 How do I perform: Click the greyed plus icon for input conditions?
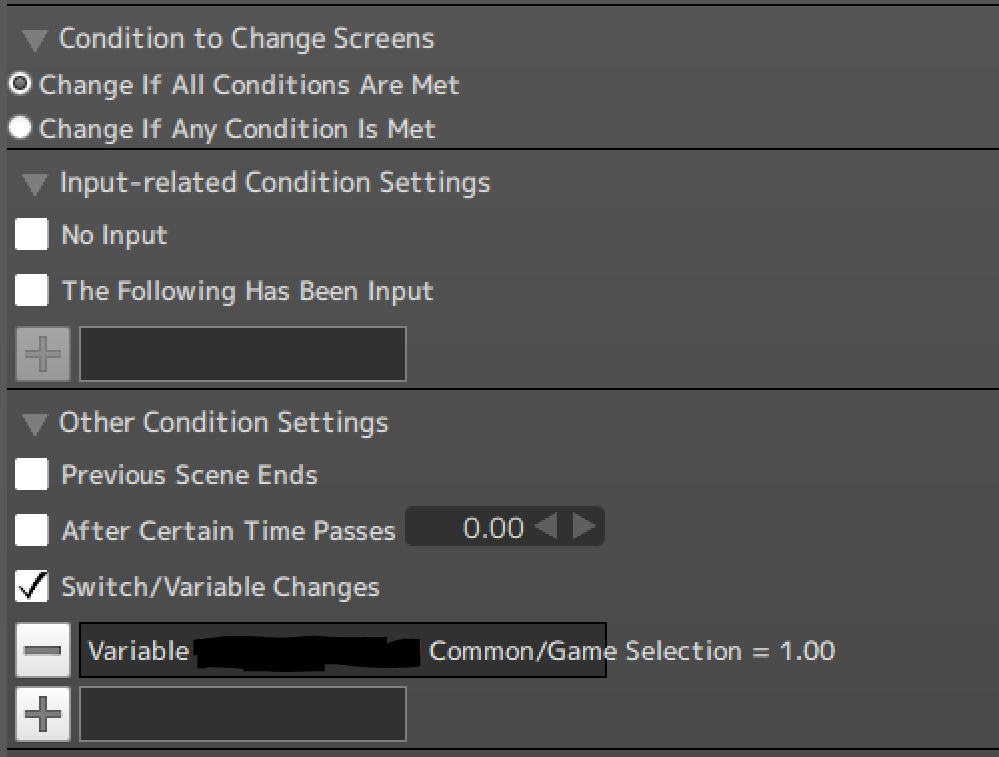(x=42, y=354)
